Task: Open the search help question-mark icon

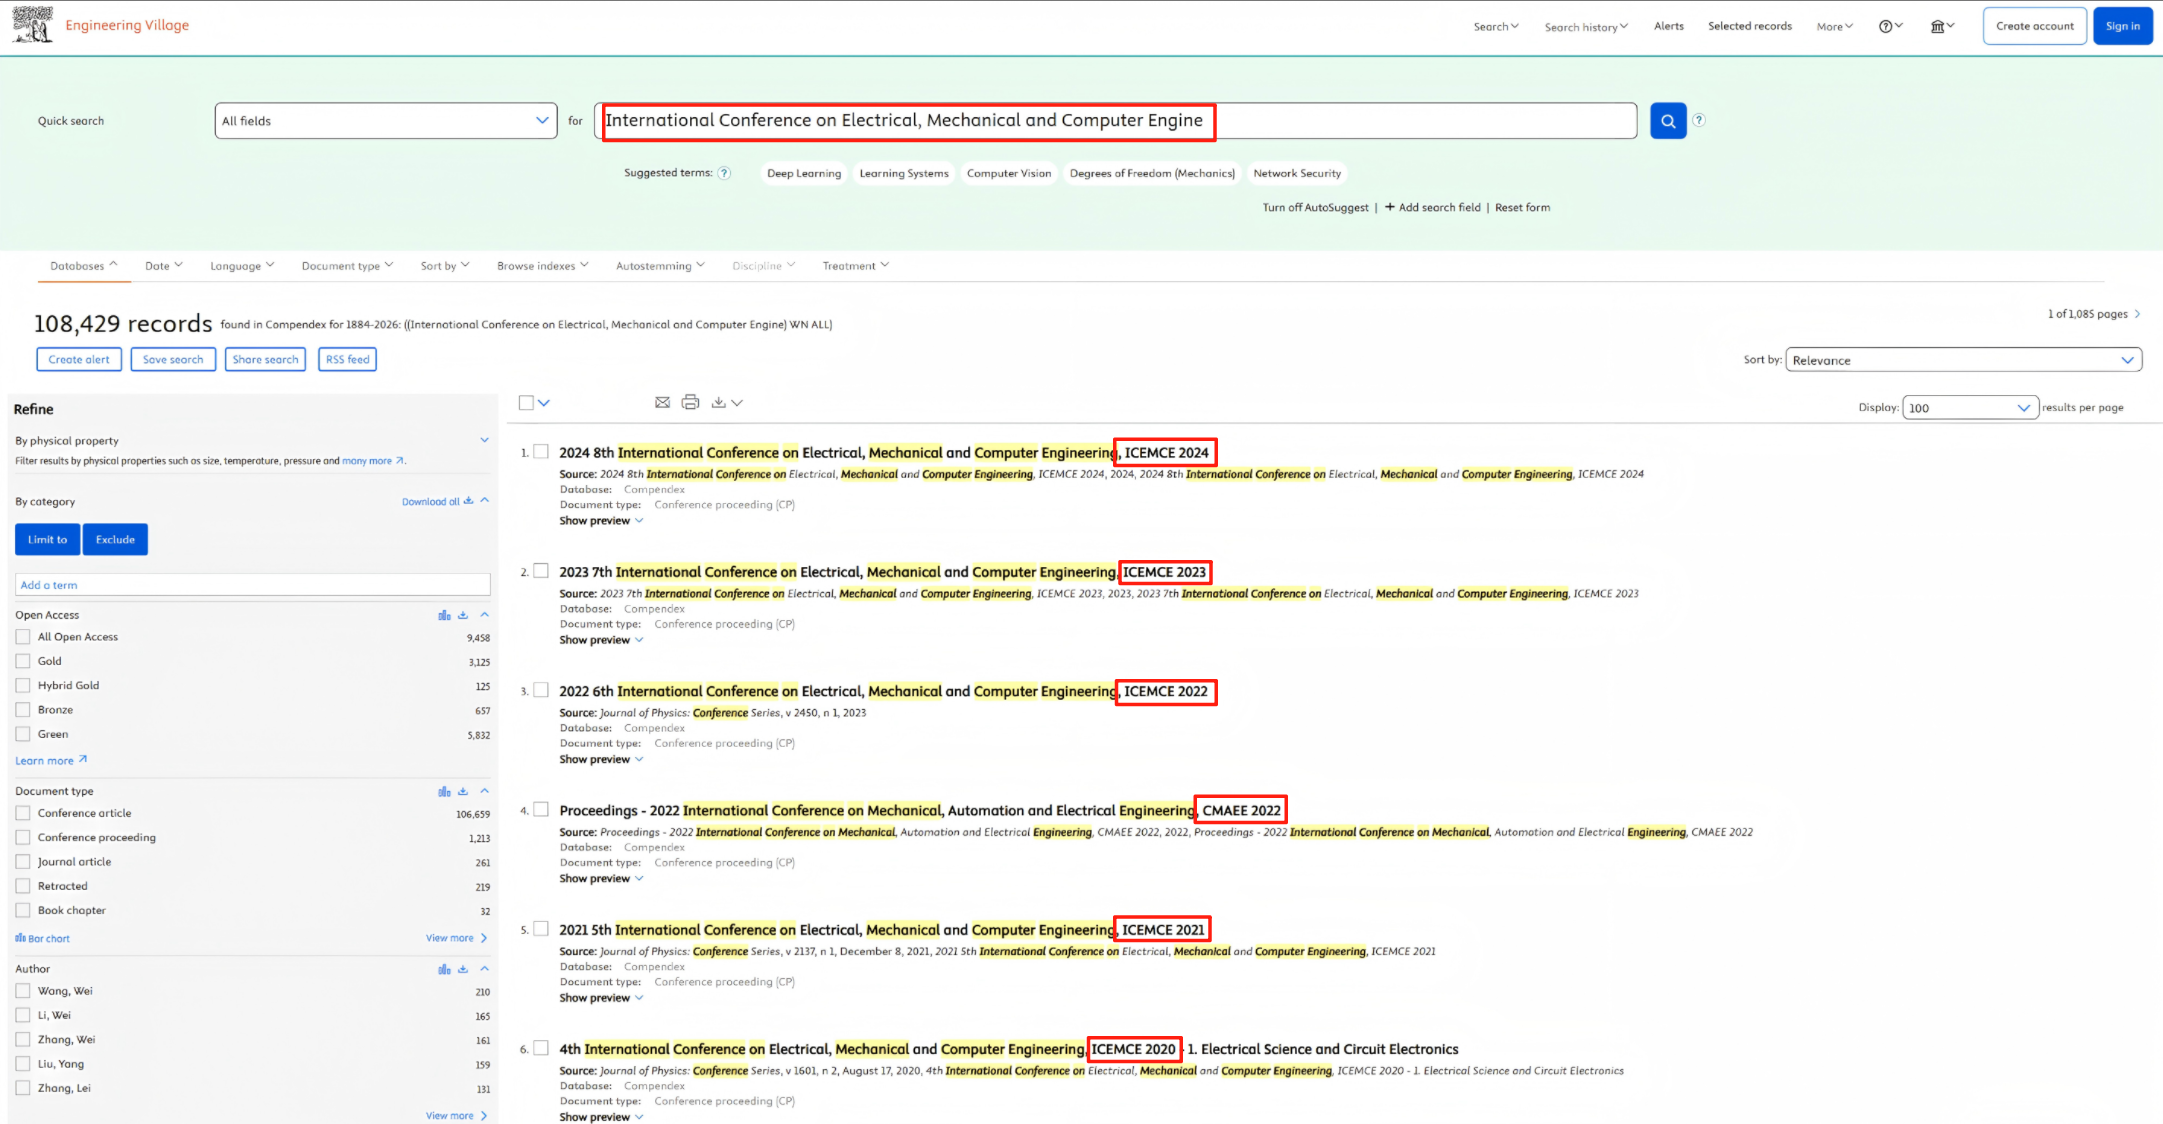Action: (x=1699, y=120)
